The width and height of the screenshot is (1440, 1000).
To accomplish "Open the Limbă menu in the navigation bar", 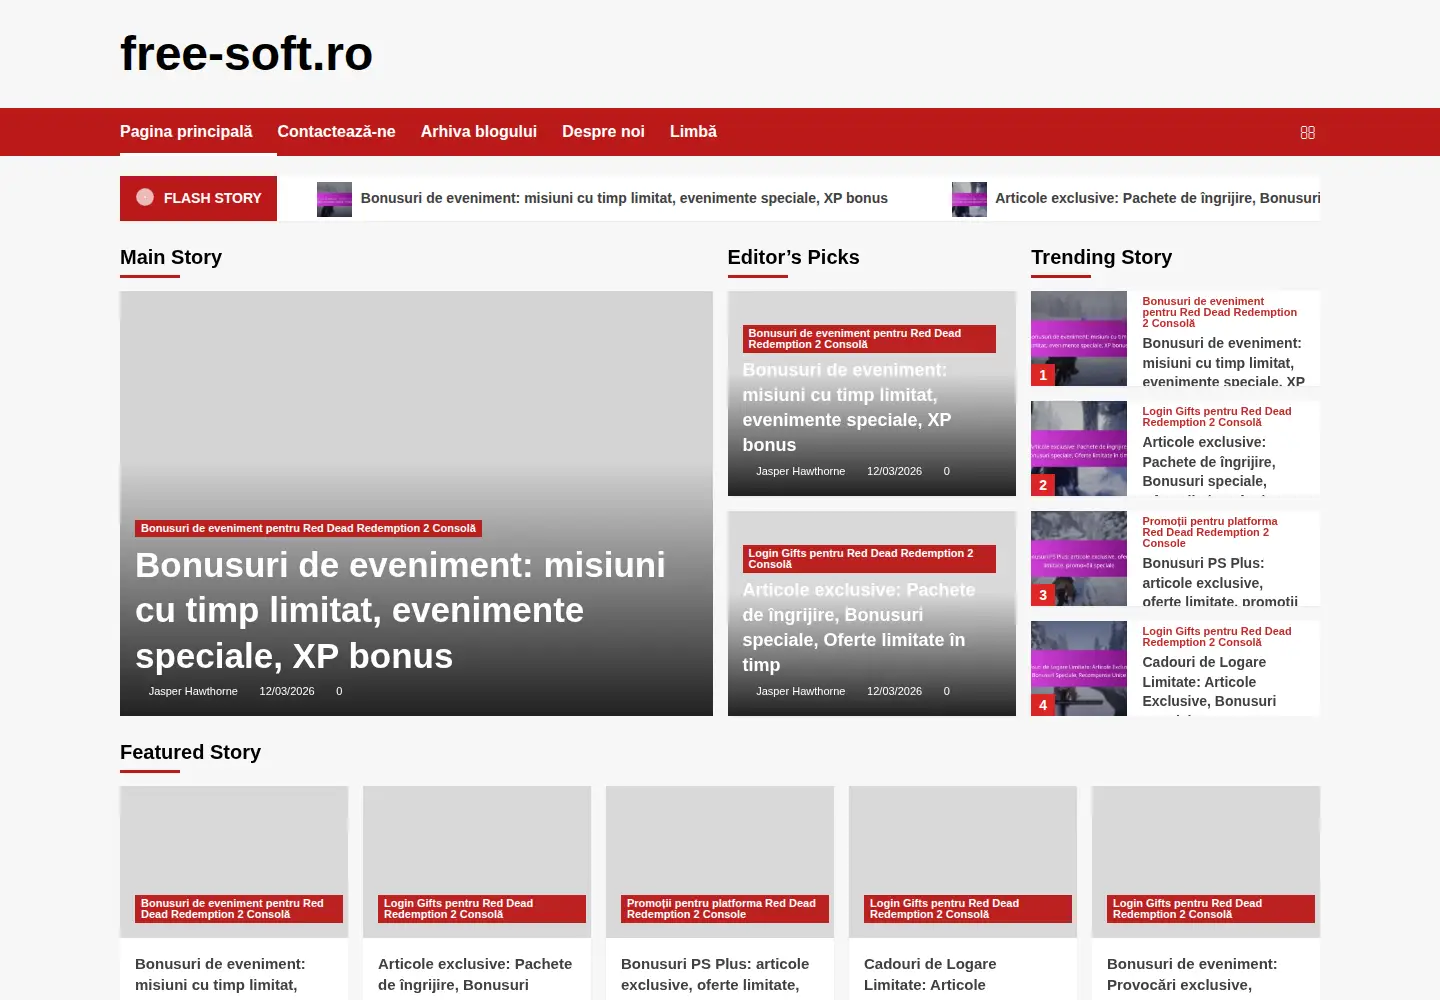I will (x=693, y=132).
